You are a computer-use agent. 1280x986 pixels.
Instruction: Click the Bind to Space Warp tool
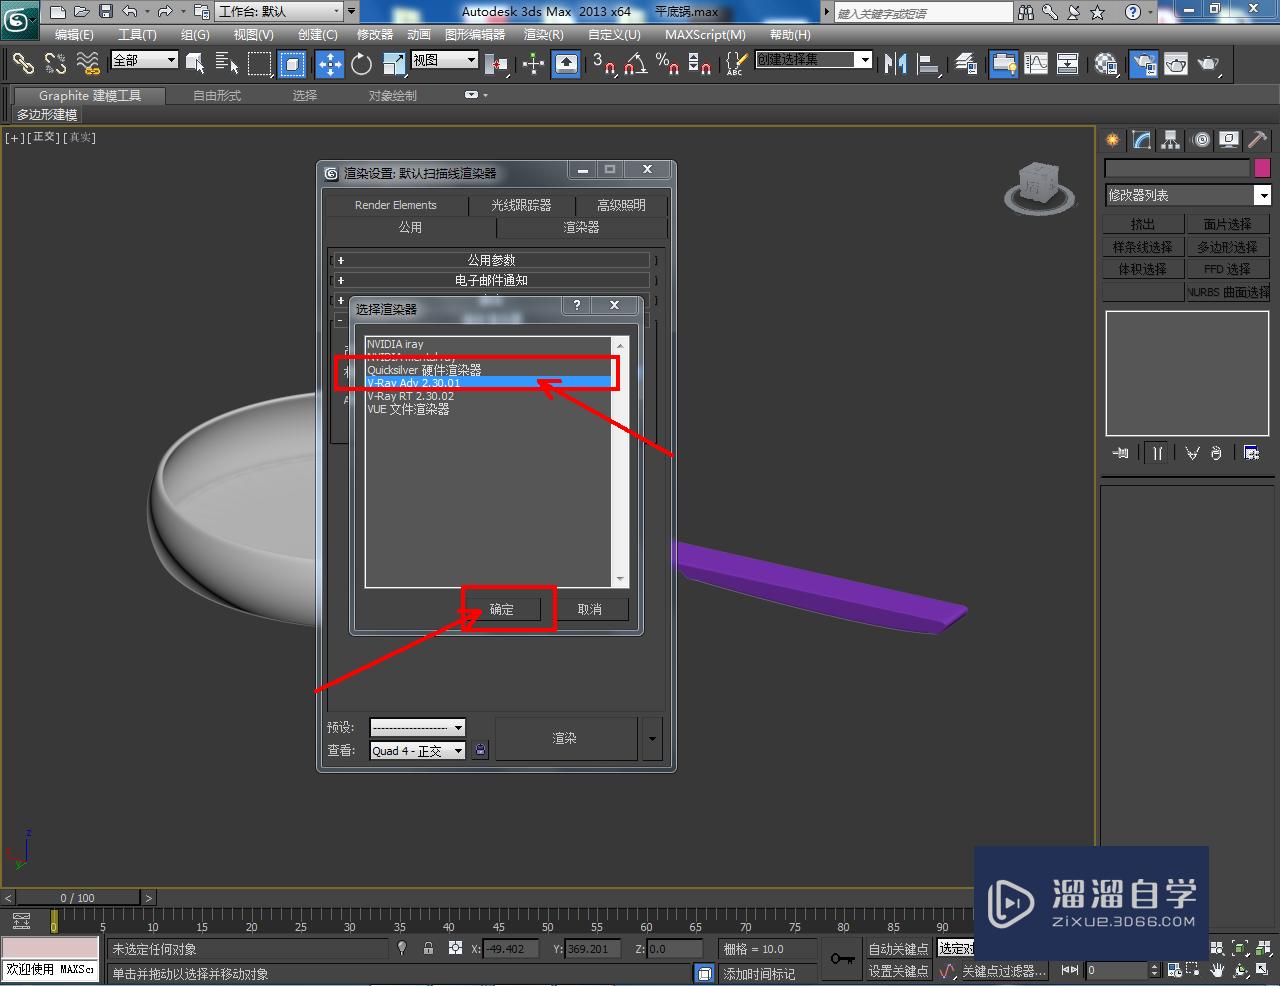click(89, 64)
